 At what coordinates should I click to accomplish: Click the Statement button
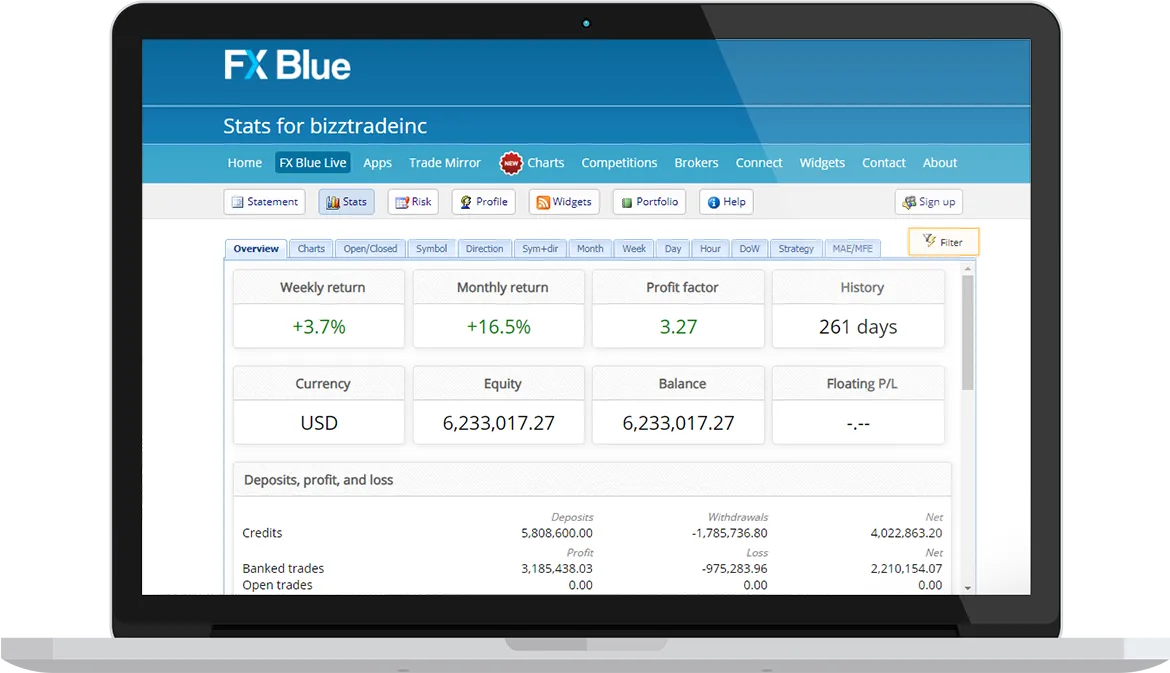tap(264, 201)
